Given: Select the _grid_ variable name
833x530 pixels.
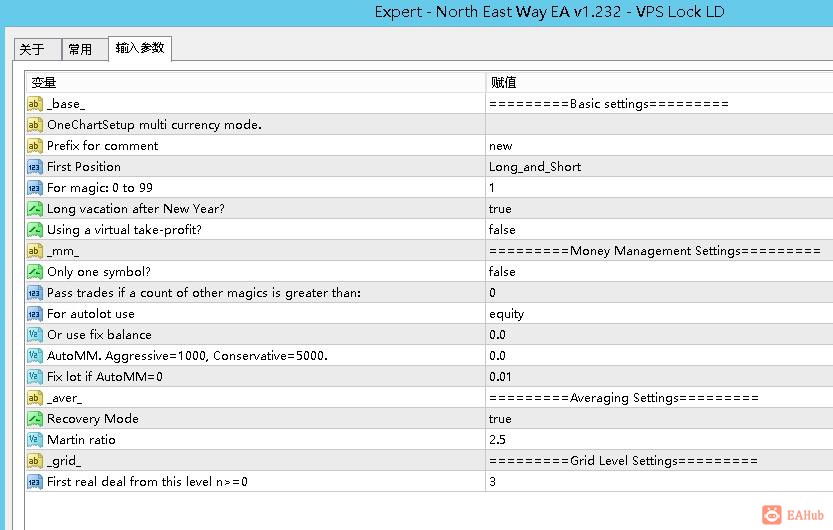Looking at the screenshot, I should (x=64, y=461).
